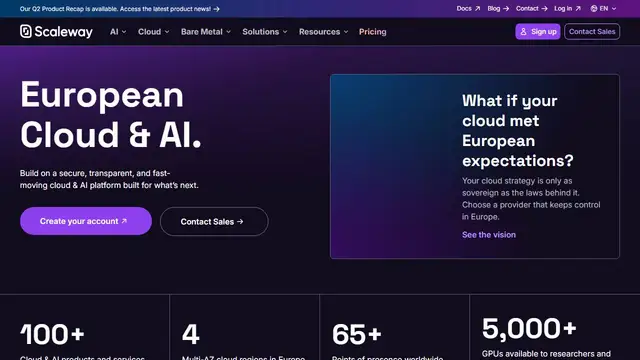Click the 4 multi-AZ regions statistic
640x360 pixels.
tap(191, 334)
